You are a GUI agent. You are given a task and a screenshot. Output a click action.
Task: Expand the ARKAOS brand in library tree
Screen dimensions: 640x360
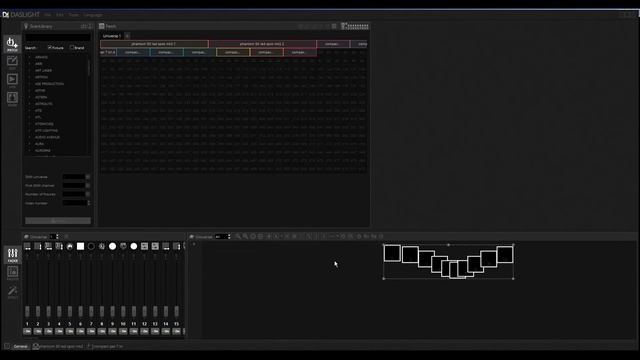[29, 57]
